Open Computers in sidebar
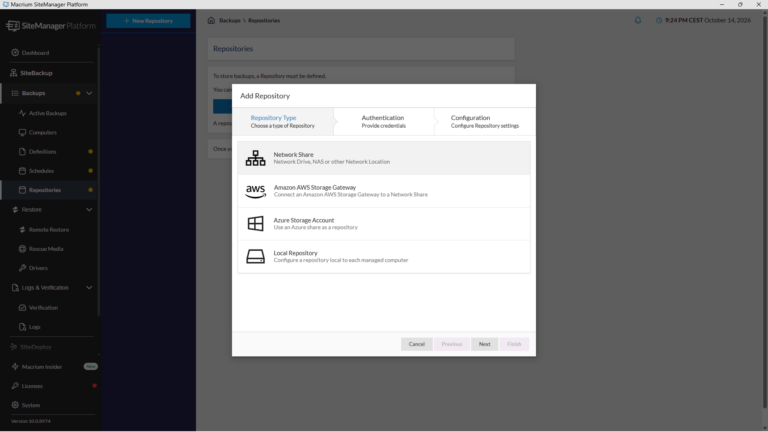Image resolution: width=768 pixels, height=432 pixels. click(x=43, y=132)
